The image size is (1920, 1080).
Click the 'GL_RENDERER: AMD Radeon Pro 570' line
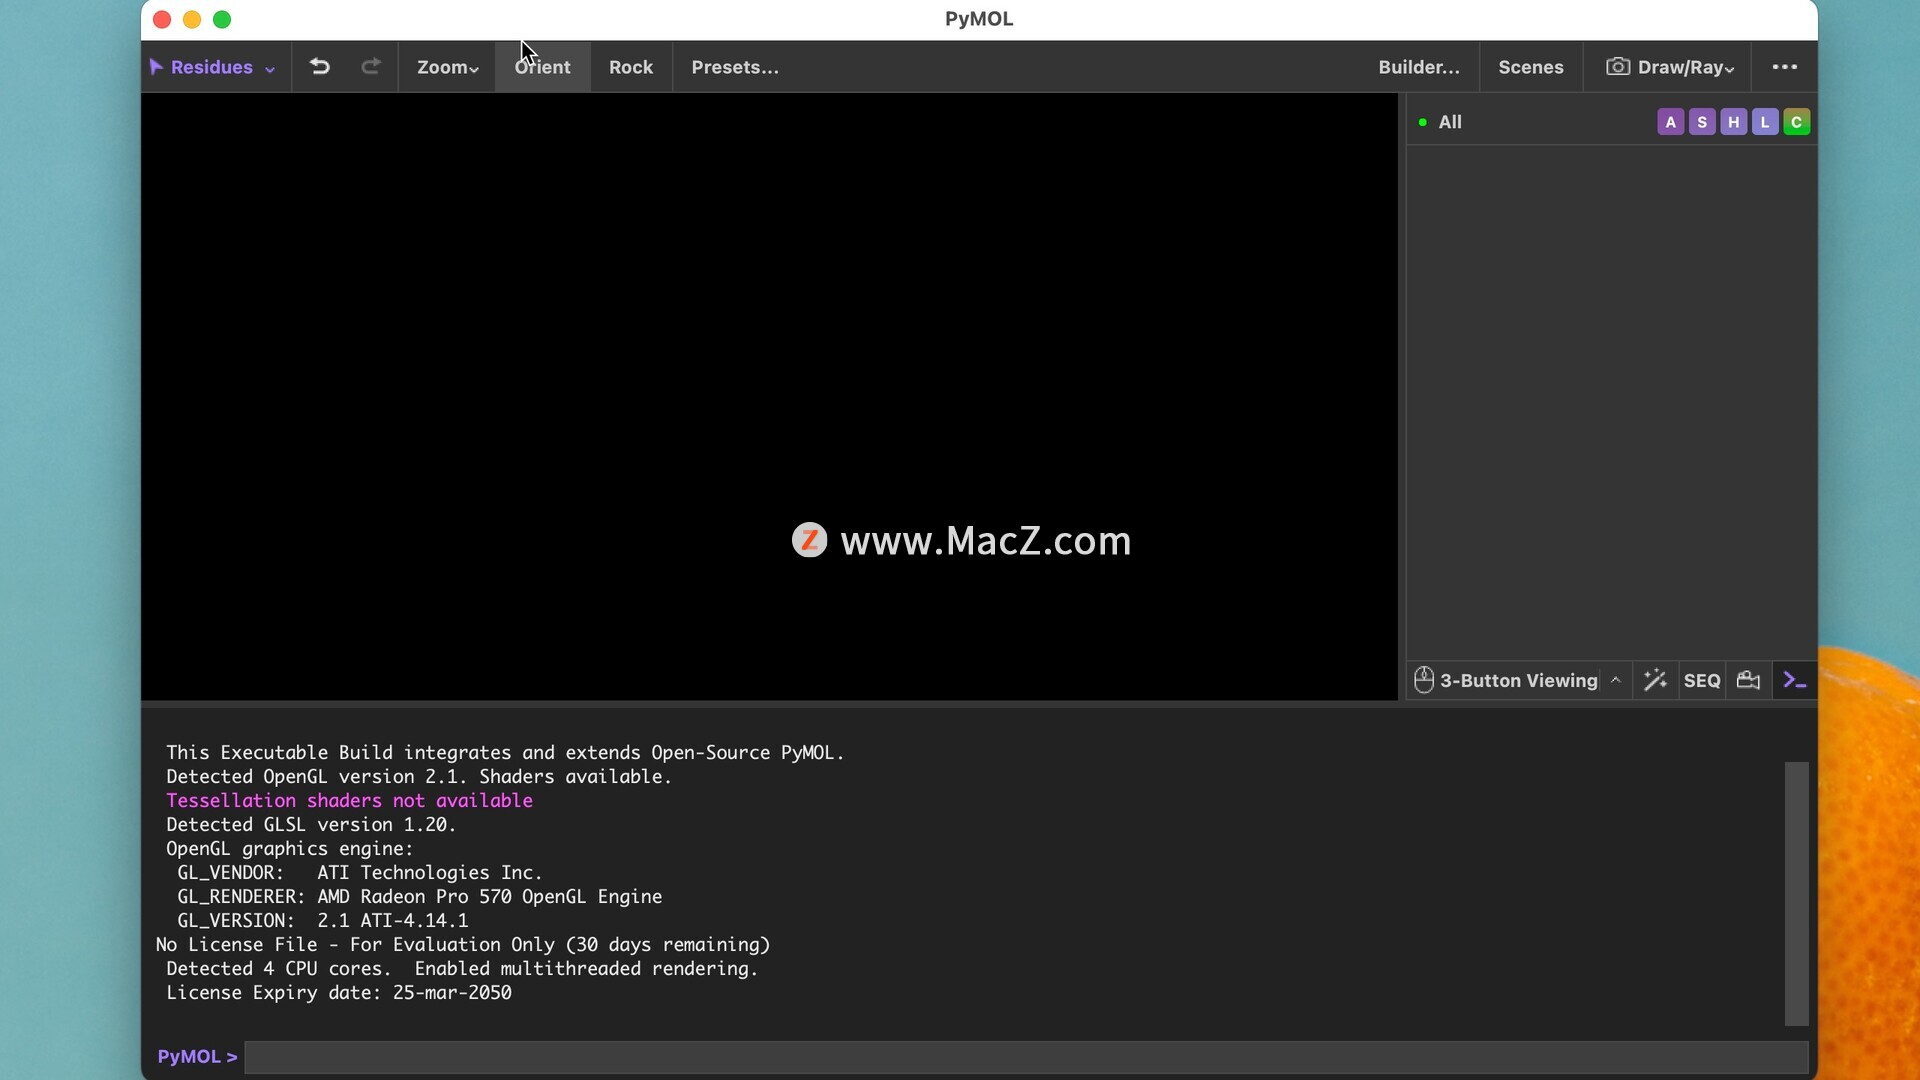click(420, 897)
